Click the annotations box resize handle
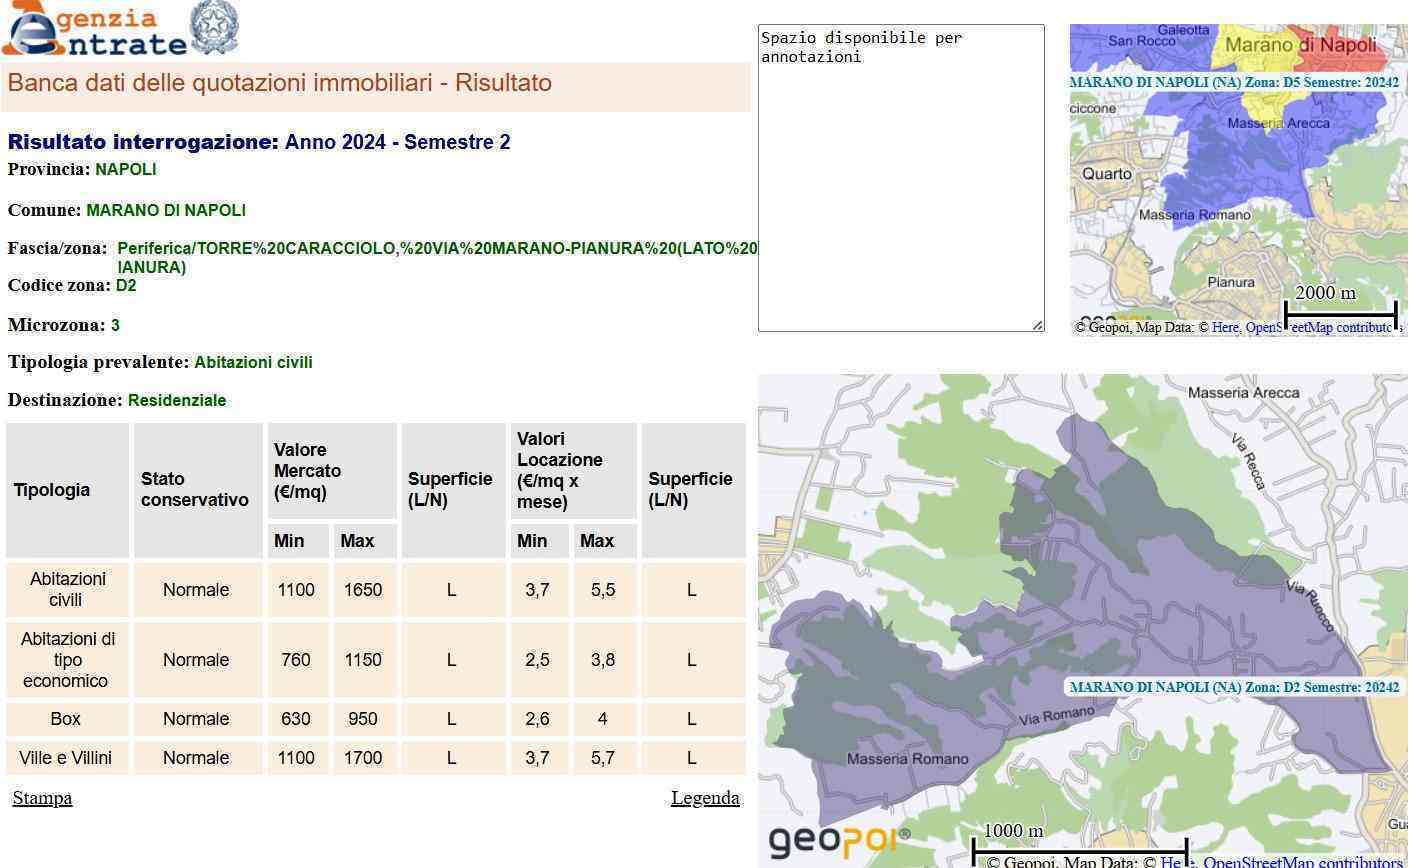 [x=1037, y=324]
